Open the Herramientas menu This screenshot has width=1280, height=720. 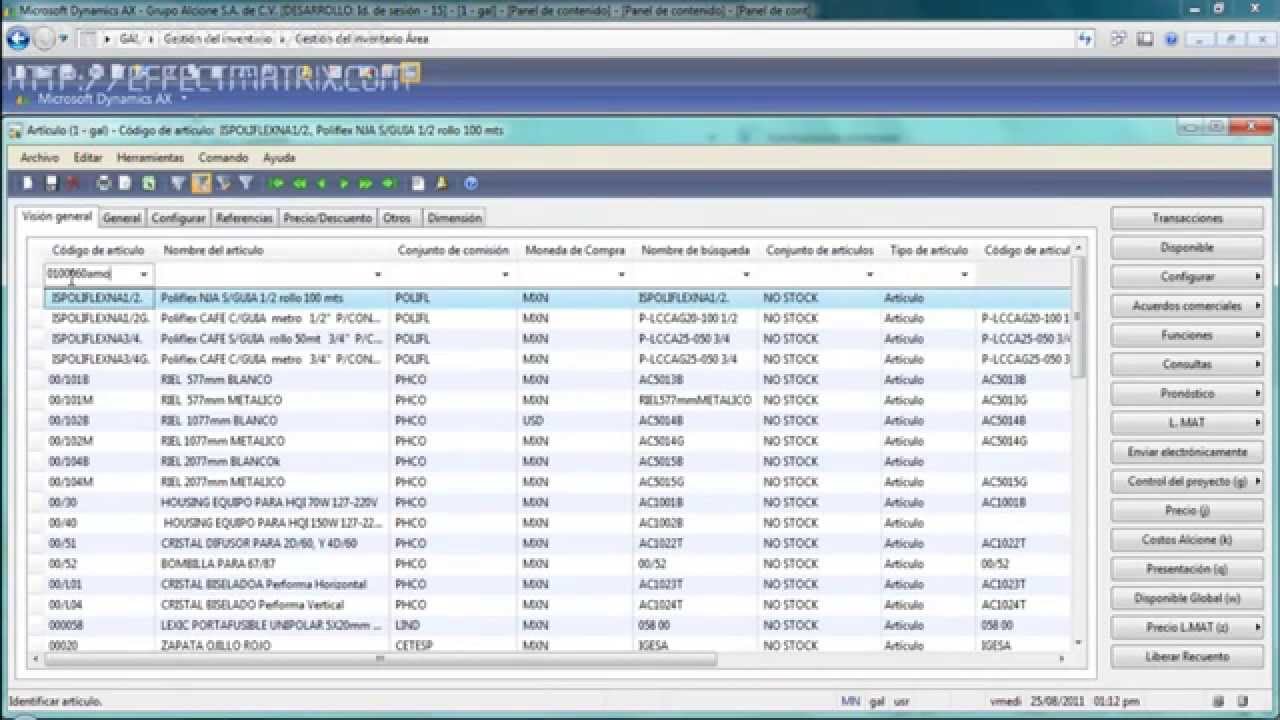point(150,158)
